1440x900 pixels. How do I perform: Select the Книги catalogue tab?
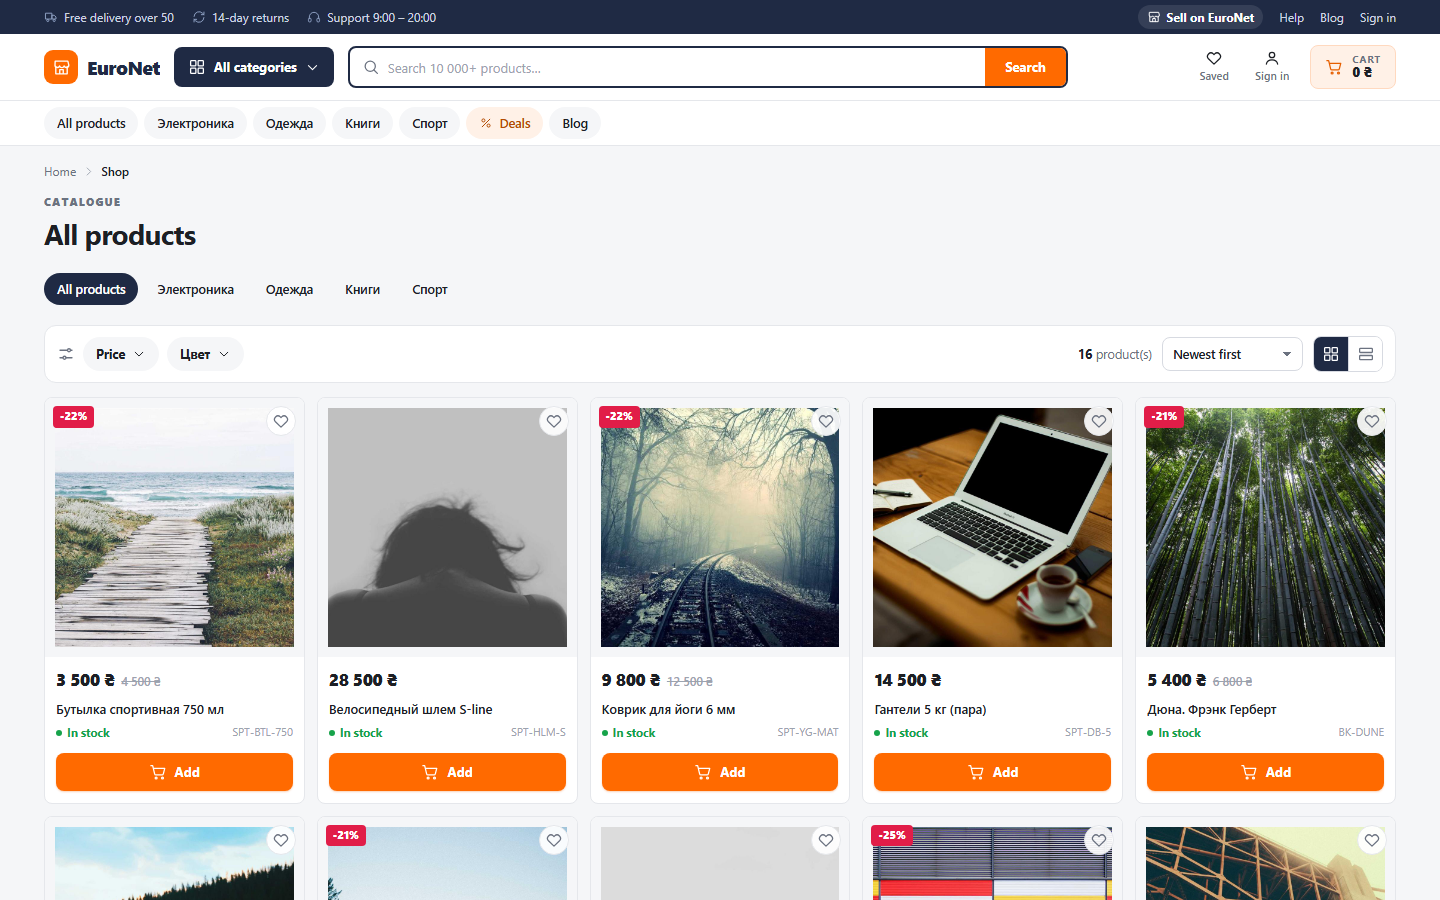pos(362,289)
